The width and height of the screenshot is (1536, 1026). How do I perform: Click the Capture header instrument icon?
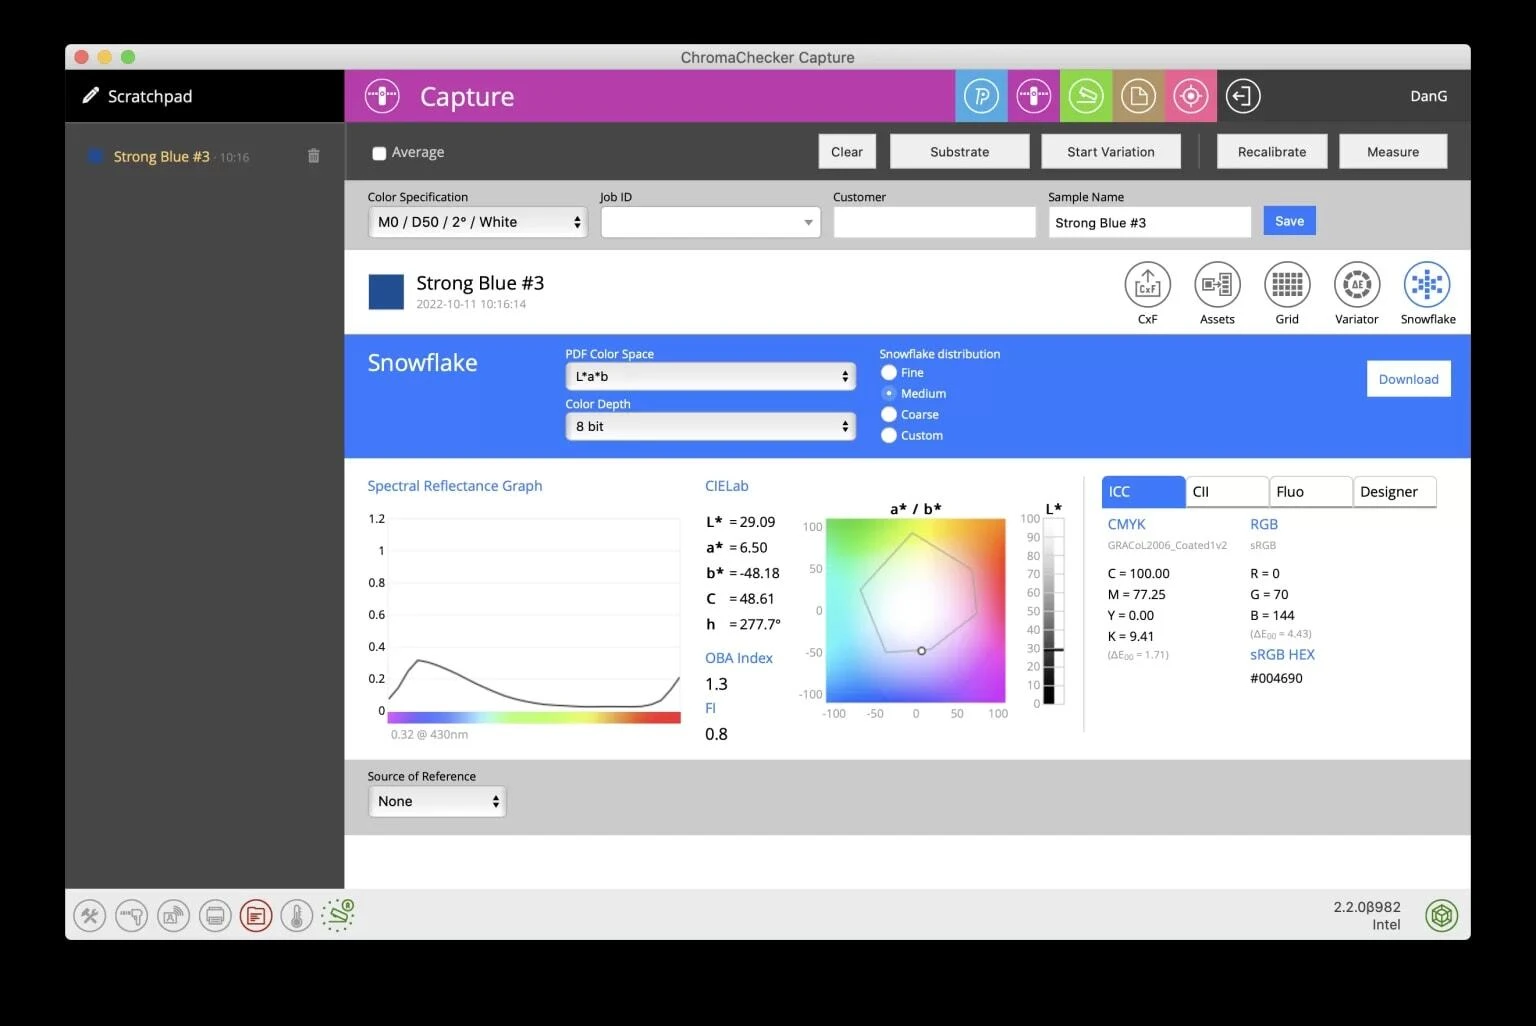coord(382,96)
